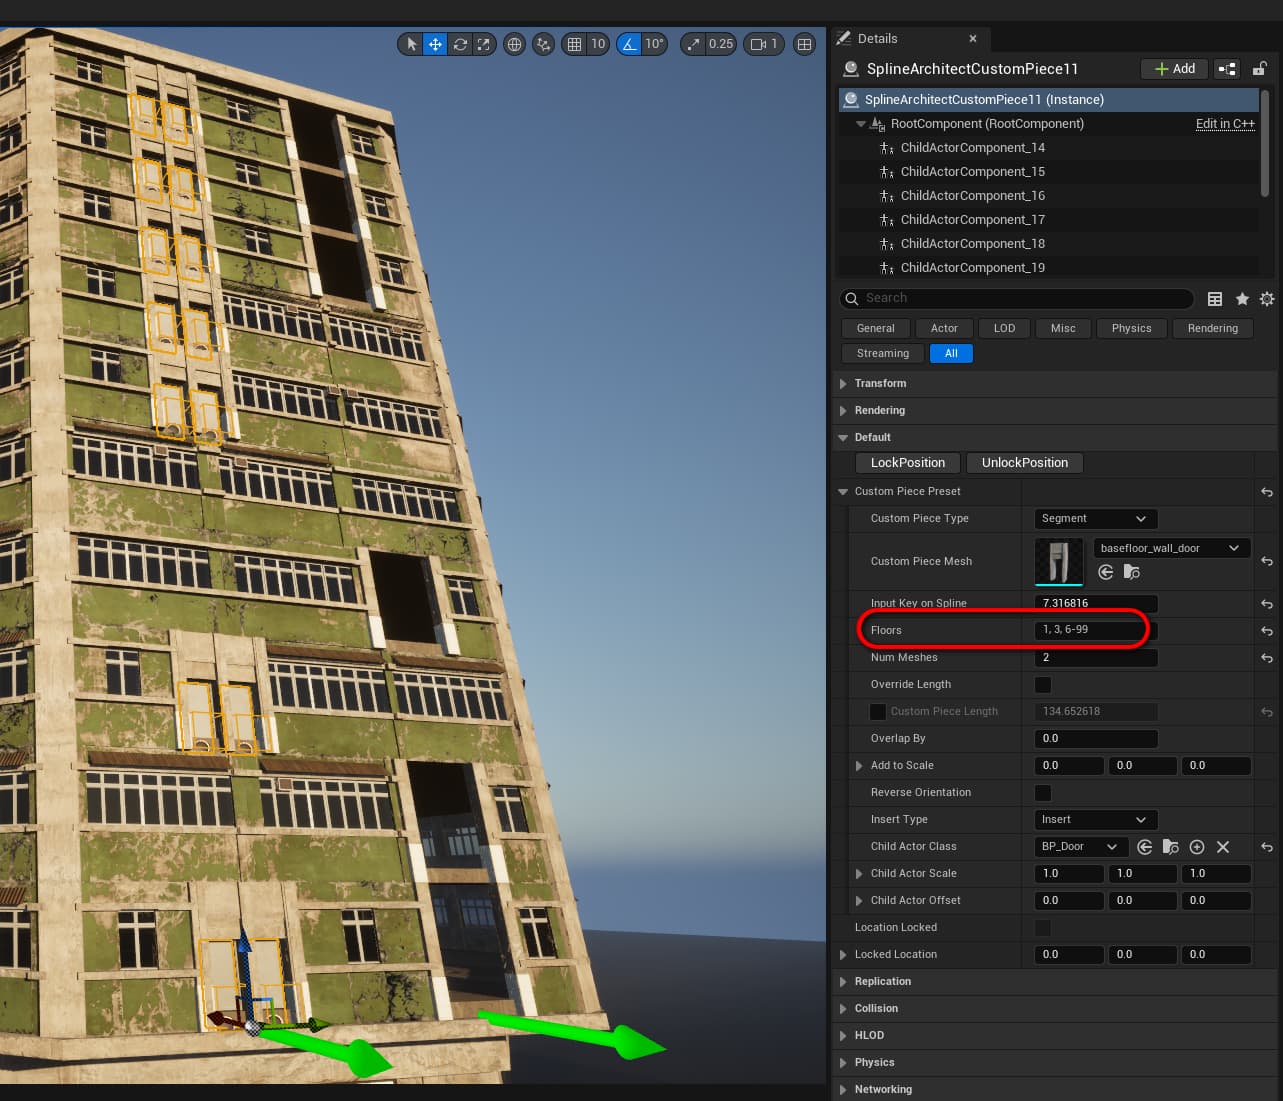Toggle grid snapping in viewport toolbar
Viewport: 1283px width, 1101px height.
[x=574, y=44]
